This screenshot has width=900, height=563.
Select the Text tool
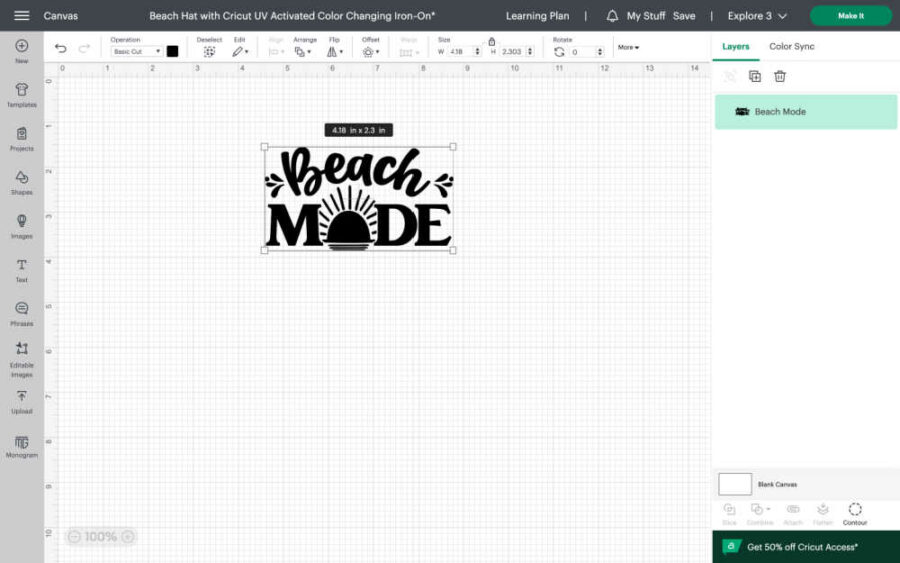click(21, 269)
